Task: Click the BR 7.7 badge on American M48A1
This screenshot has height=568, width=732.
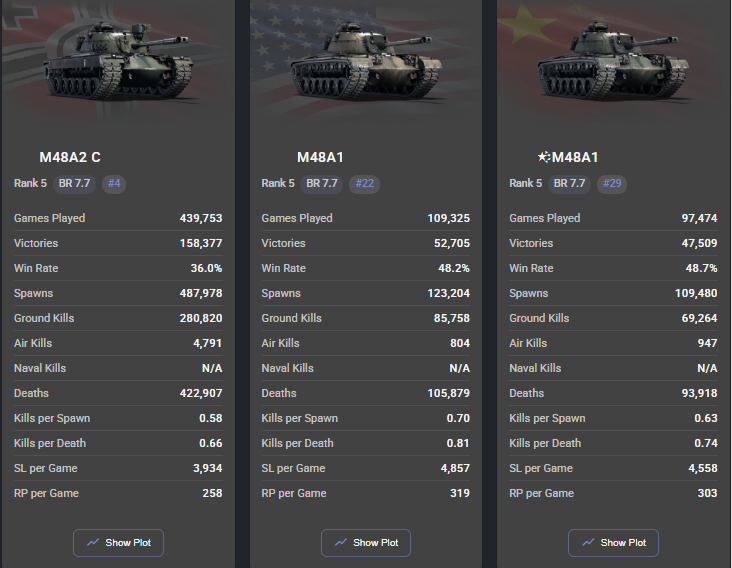Action: point(322,183)
